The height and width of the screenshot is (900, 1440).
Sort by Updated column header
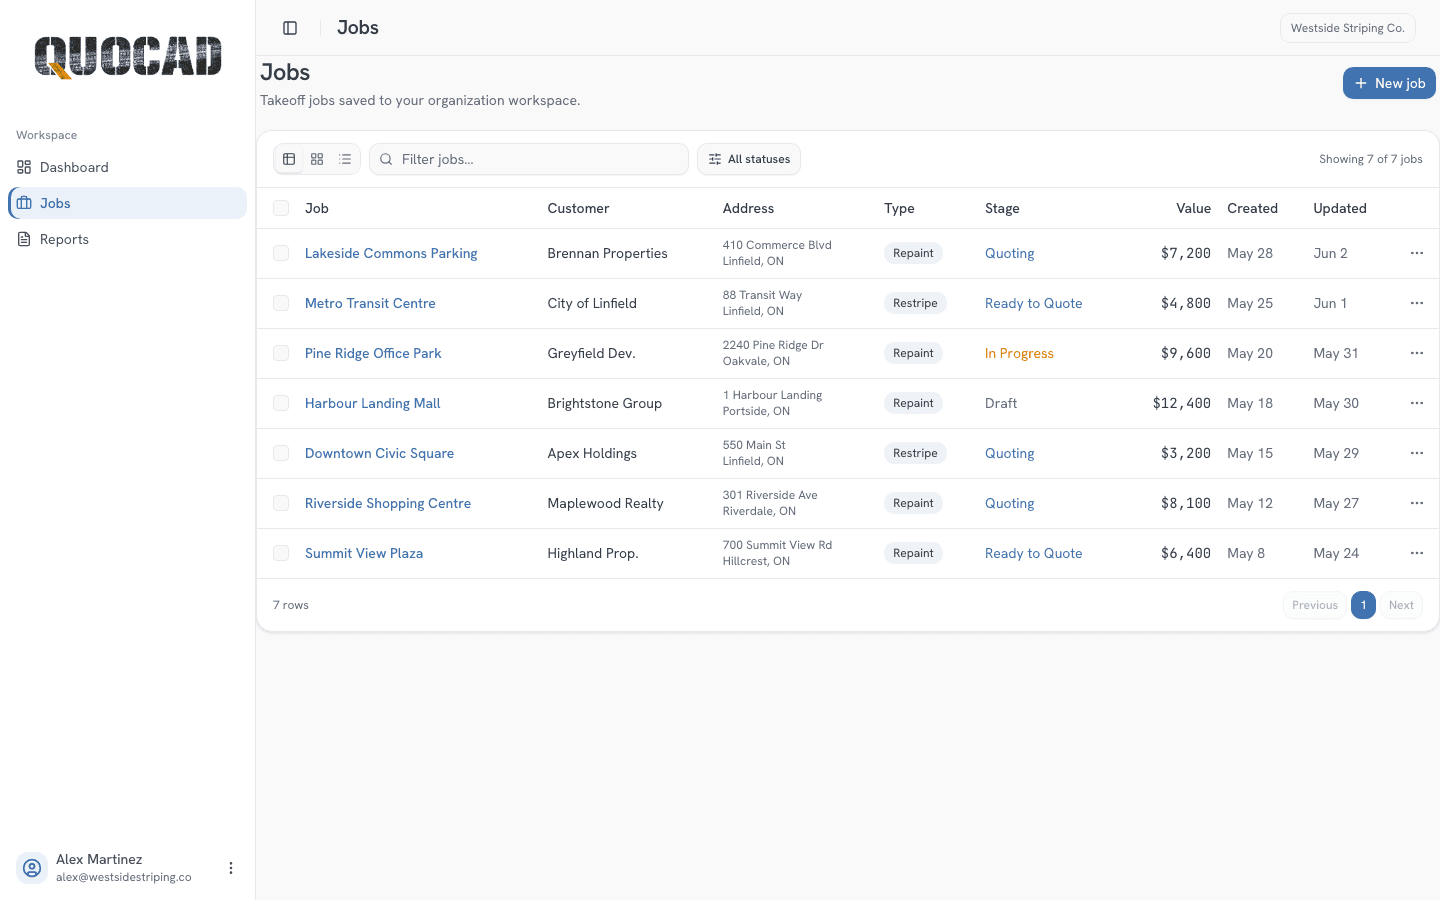[x=1340, y=208]
